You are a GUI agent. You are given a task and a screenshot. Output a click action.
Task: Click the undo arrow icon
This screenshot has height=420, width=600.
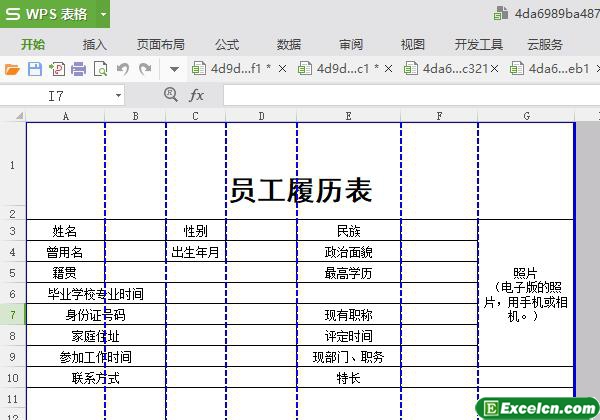point(123,69)
